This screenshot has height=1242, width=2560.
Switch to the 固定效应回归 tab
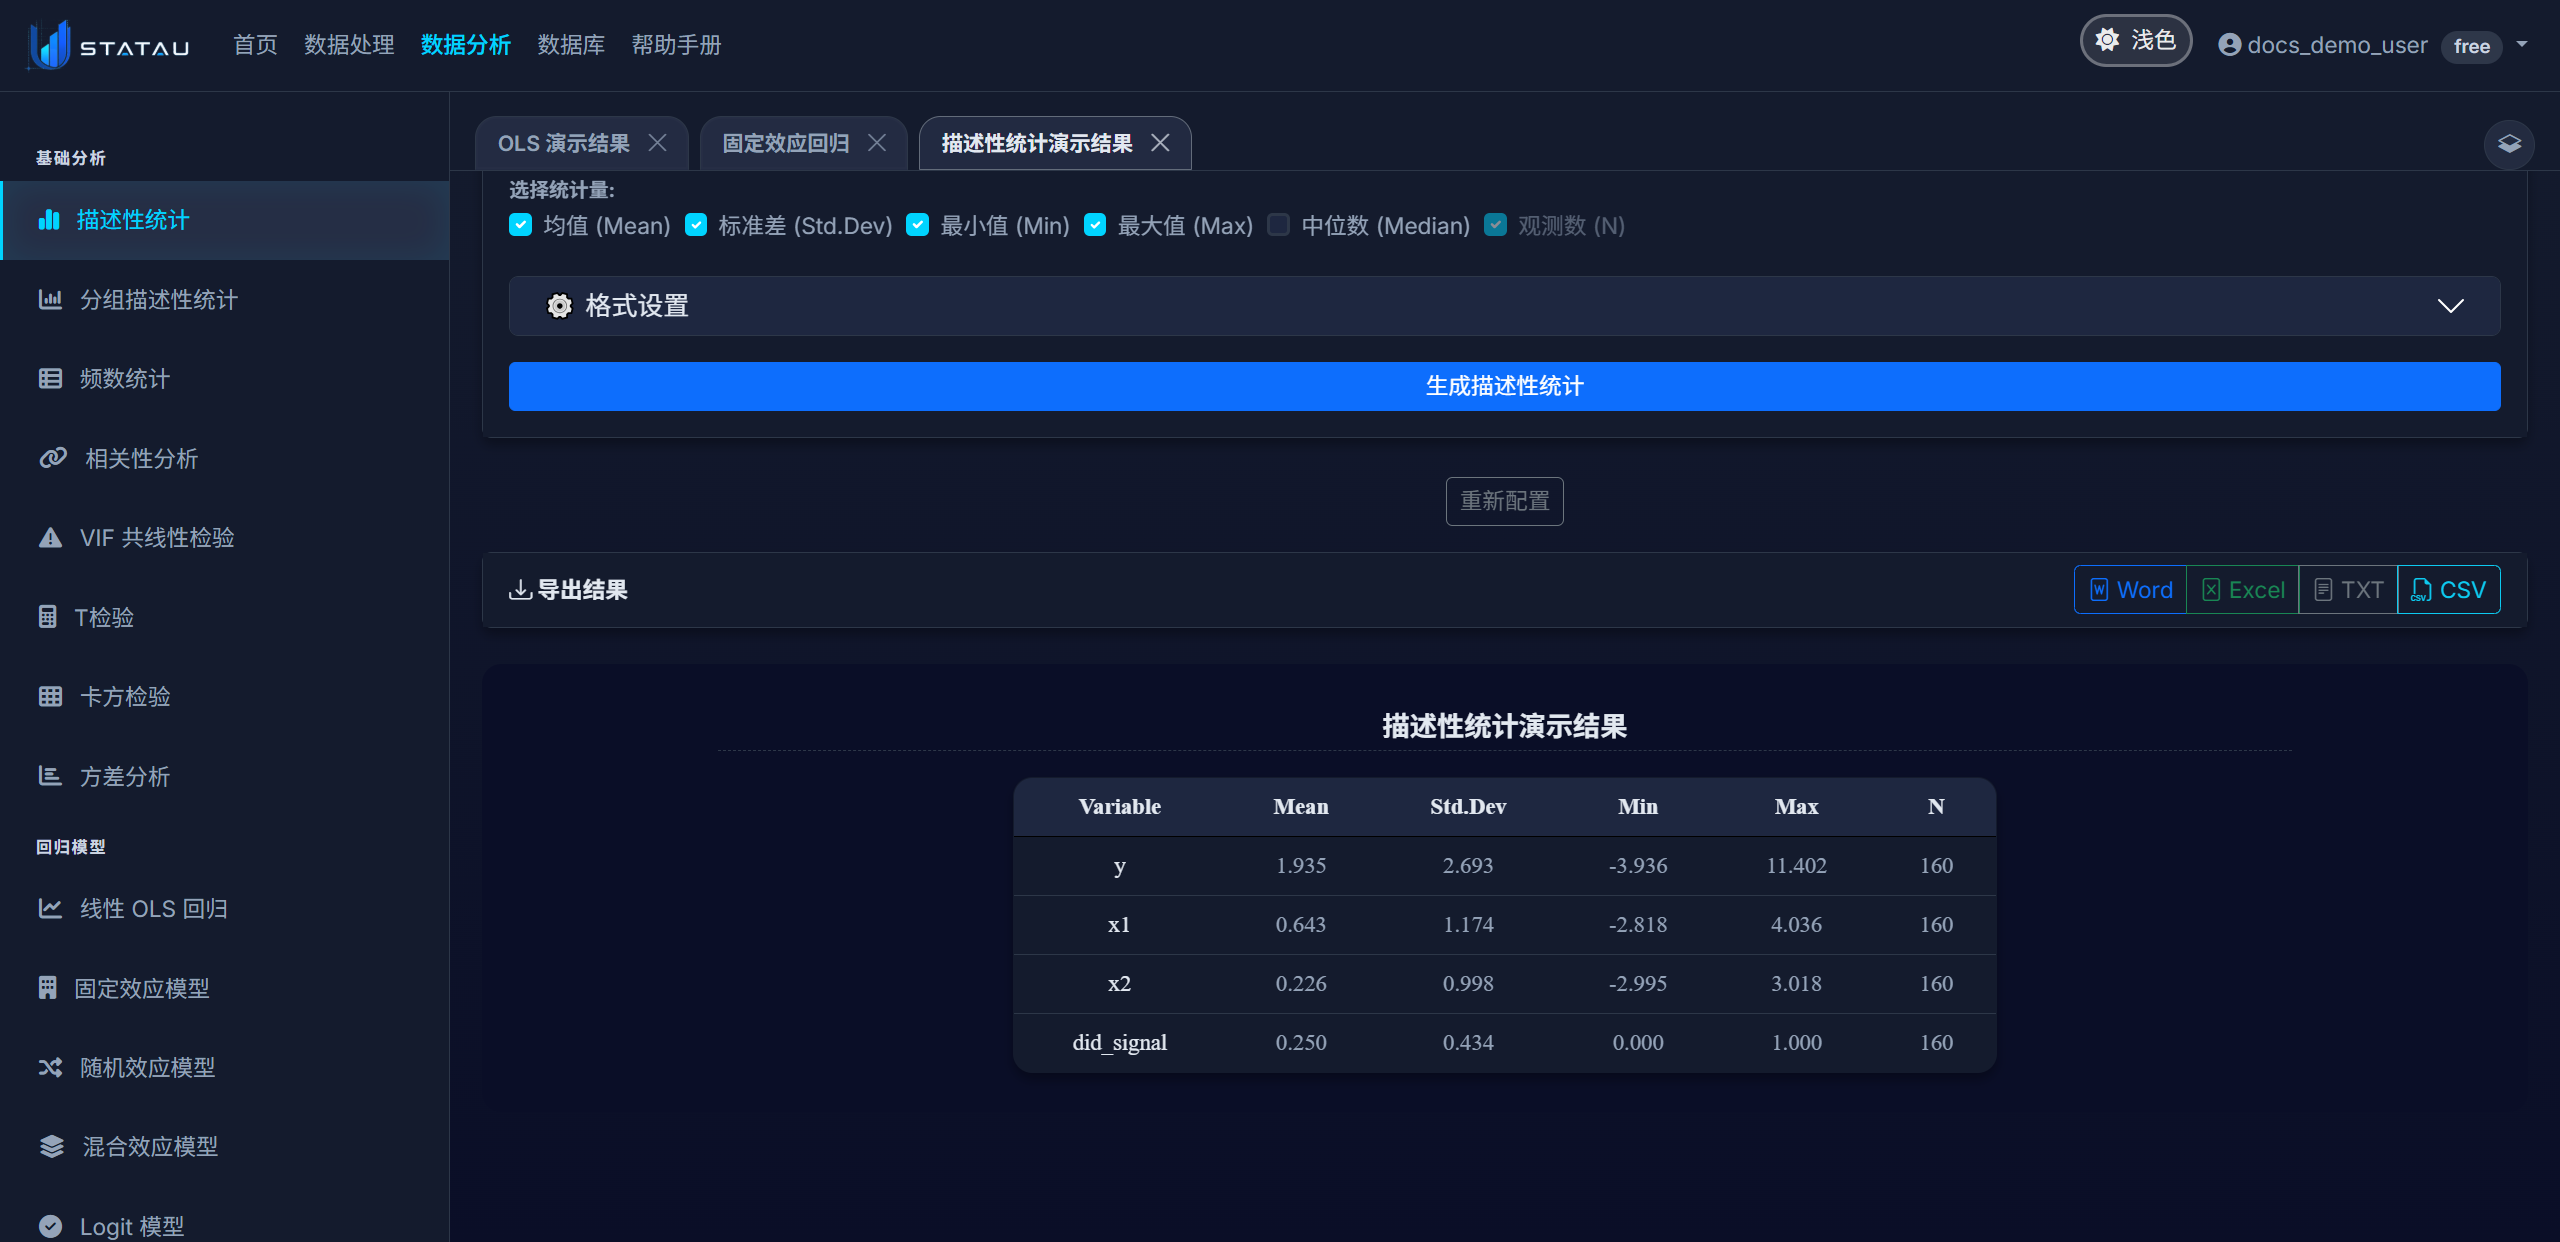(786, 143)
